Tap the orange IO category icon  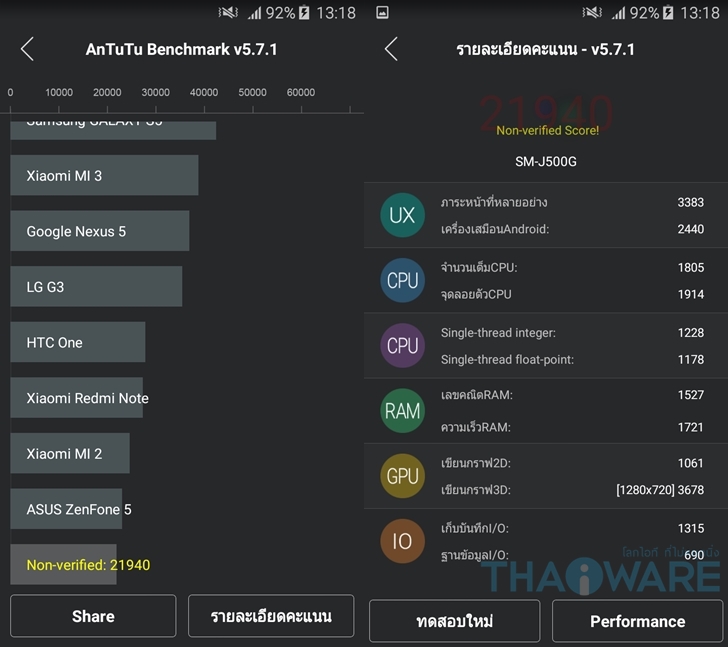coord(402,541)
